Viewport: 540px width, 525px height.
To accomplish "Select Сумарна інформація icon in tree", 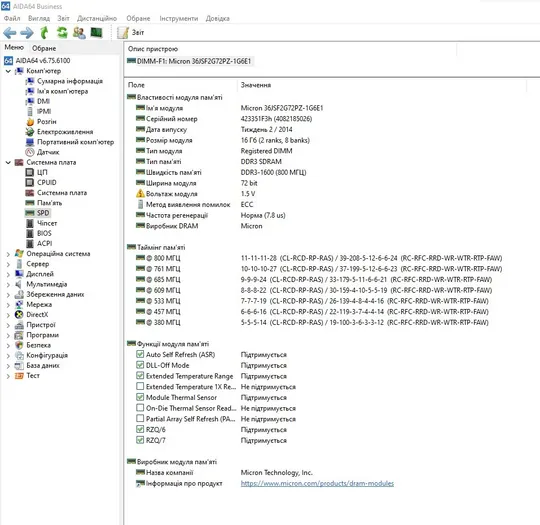I will click(30, 81).
